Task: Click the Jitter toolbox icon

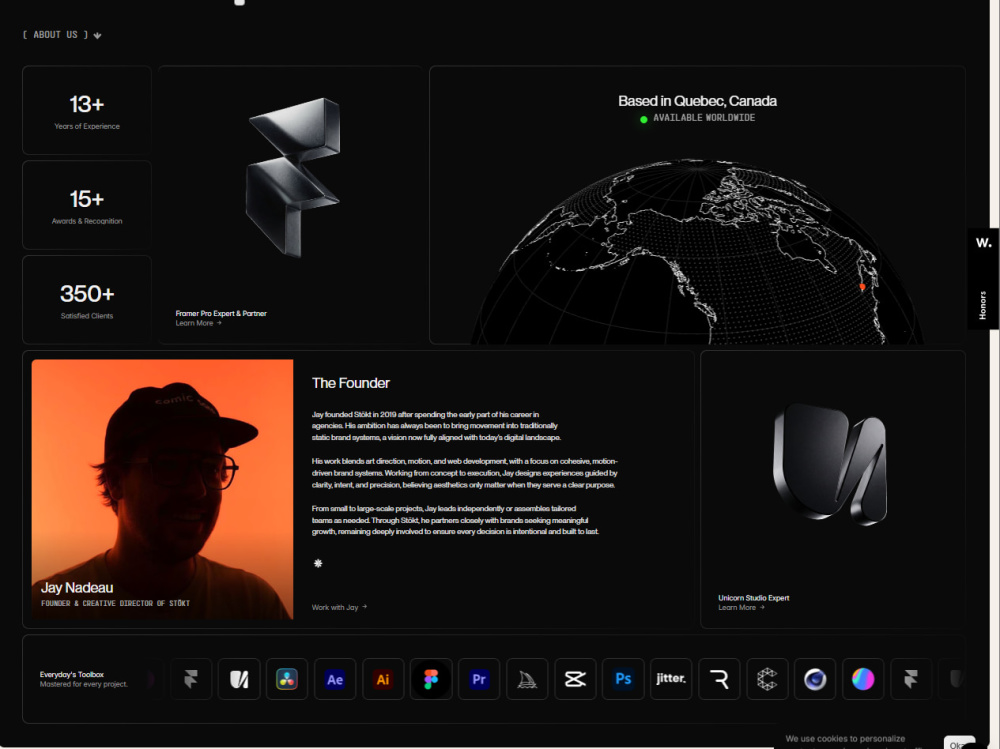Action: point(671,679)
